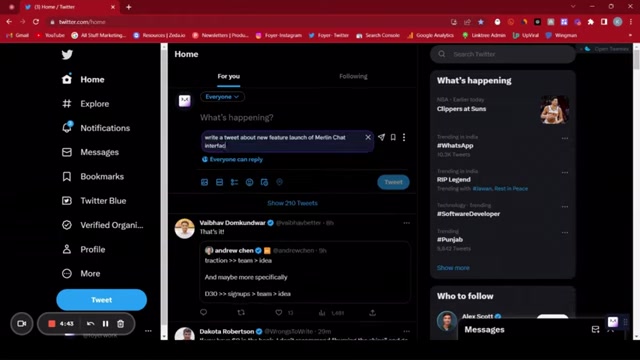This screenshot has height=360, width=640.
Task: Switch to the Following tab
Action: coord(353,76)
